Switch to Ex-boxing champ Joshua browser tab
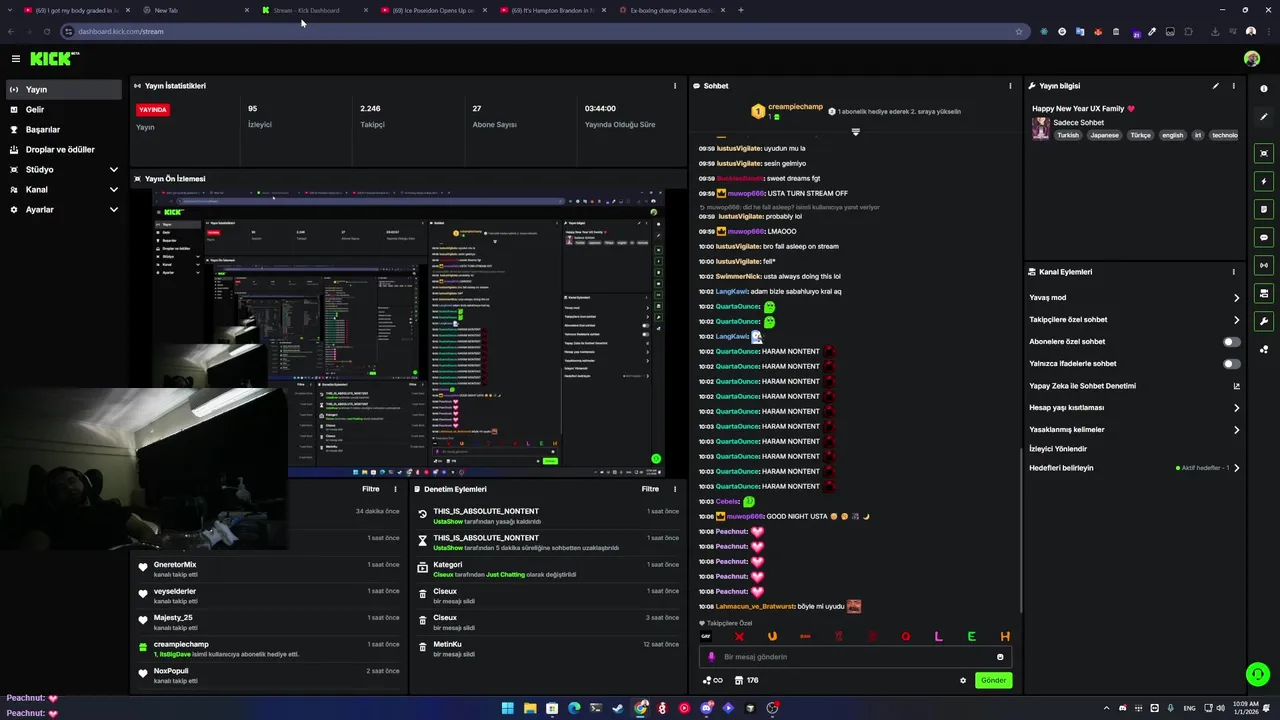The height and width of the screenshot is (720, 1280). [x=672, y=10]
